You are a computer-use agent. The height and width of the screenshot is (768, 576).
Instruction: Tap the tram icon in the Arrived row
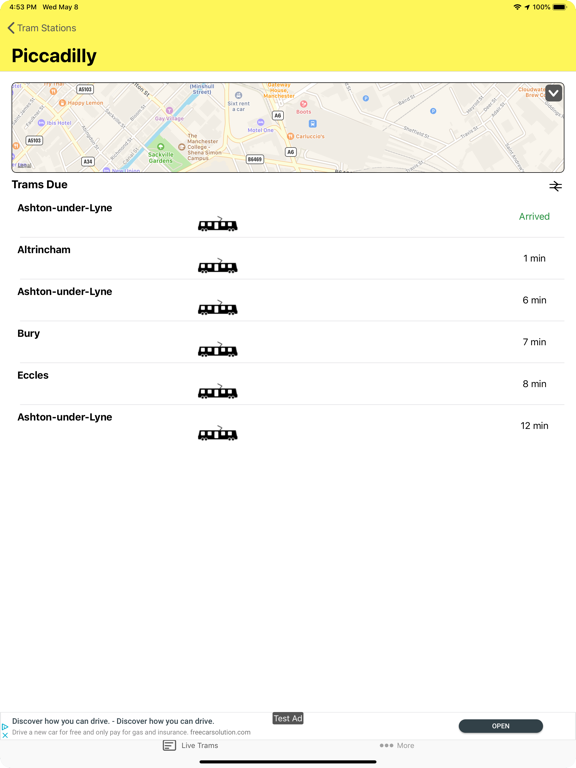click(217, 224)
